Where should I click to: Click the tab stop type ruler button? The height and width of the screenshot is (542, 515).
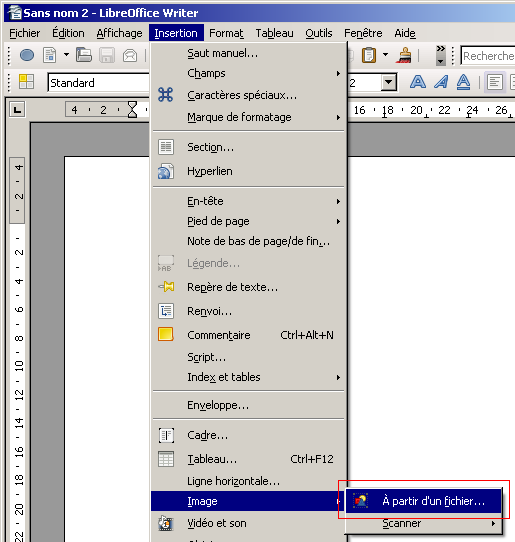click(x=17, y=110)
